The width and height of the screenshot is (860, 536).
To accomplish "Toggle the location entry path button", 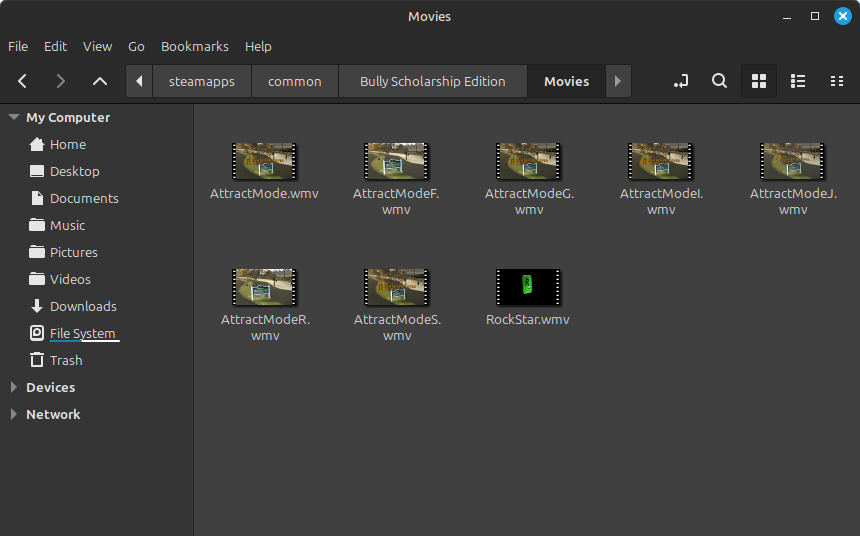I will [x=681, y=81].
